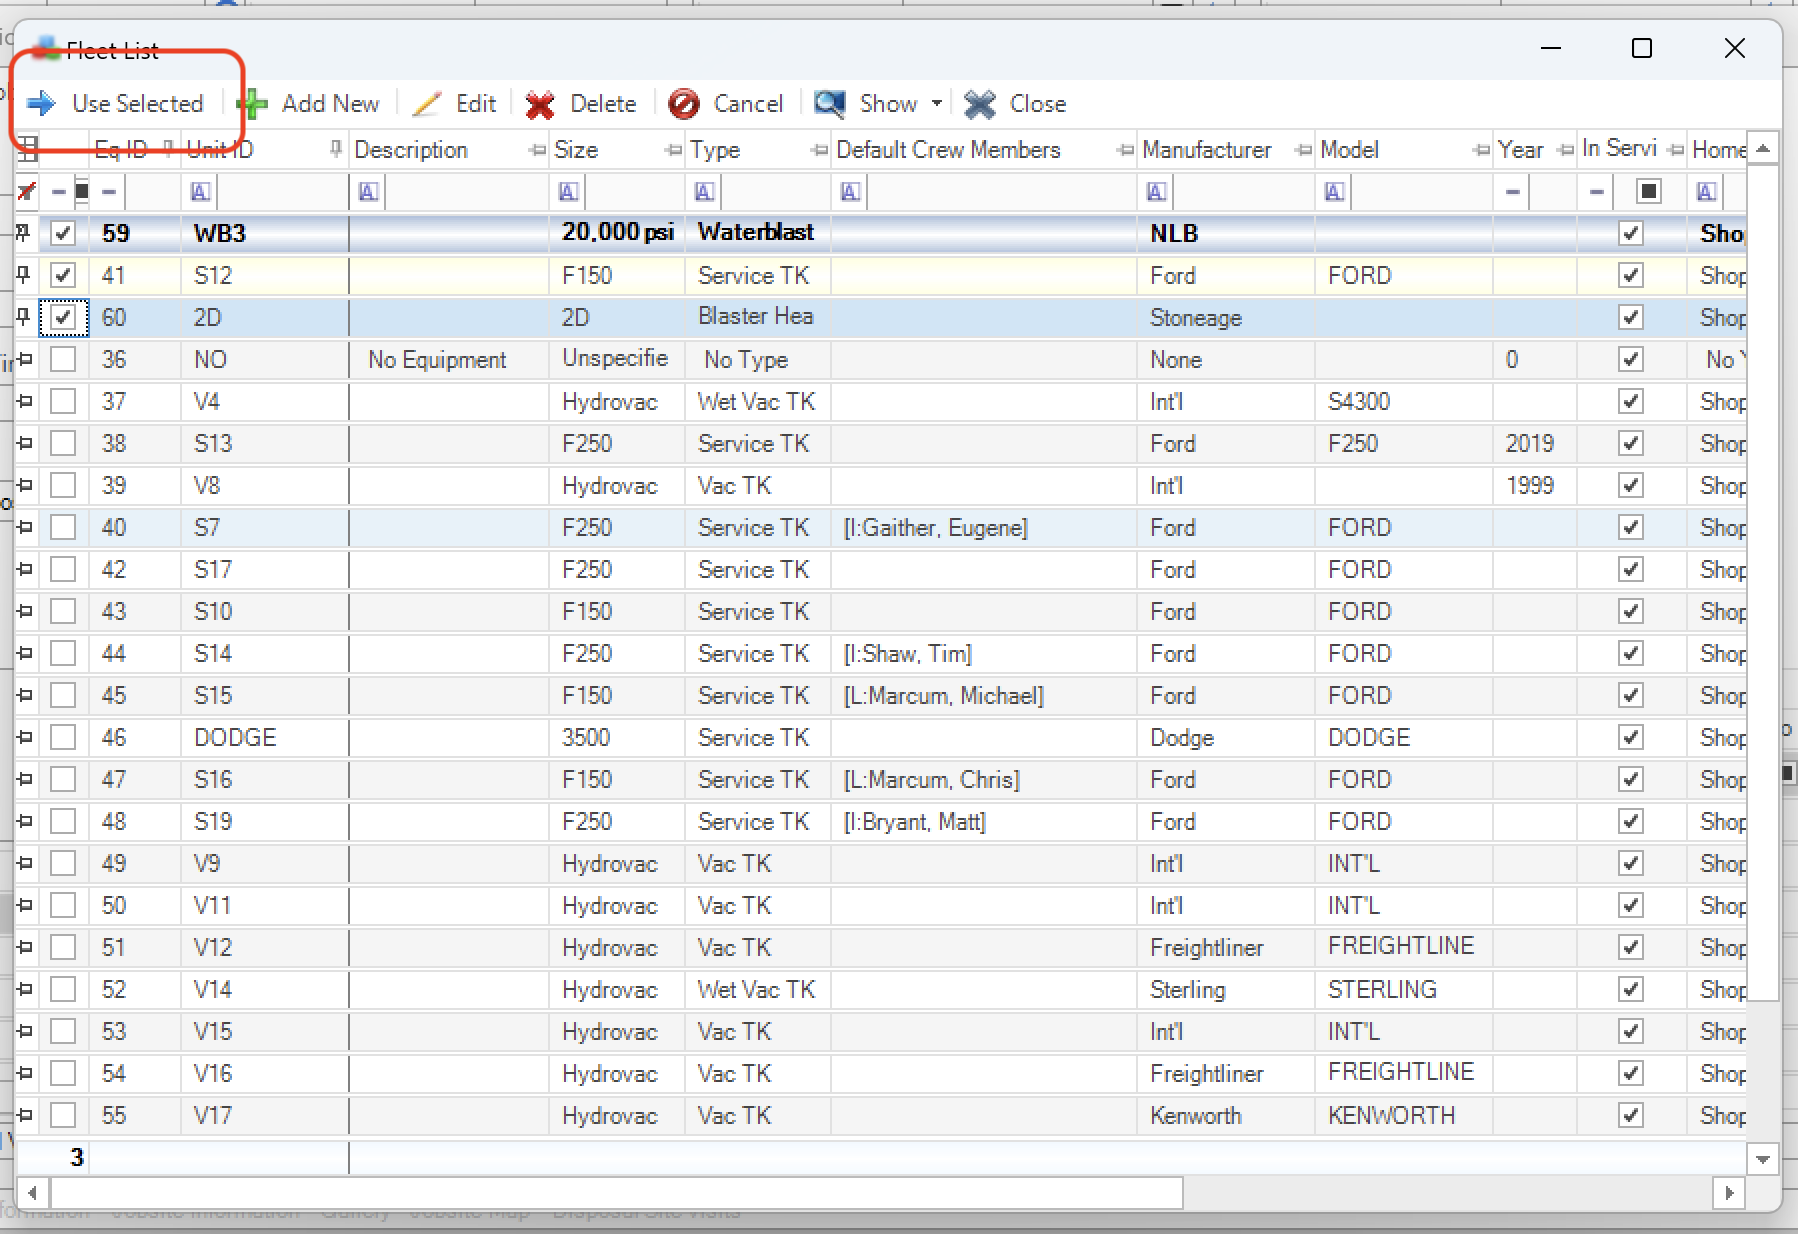Sort by the Model column header
Image resolution: width=1798 pixels, height=1234 pixels.
click(x=1349, y=150)
